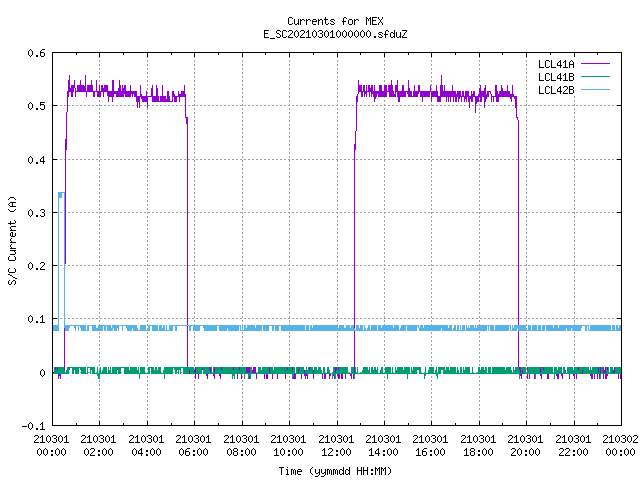Screen dimensions: 640x480
Task: Click the x-axis tick 210301 02:00
Action: click(98, 446)
